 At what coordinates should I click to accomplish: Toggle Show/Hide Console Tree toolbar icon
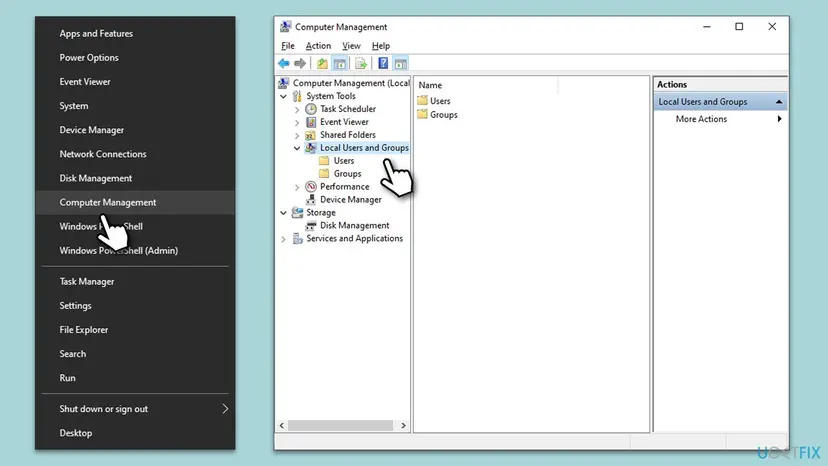click(340, 63)
